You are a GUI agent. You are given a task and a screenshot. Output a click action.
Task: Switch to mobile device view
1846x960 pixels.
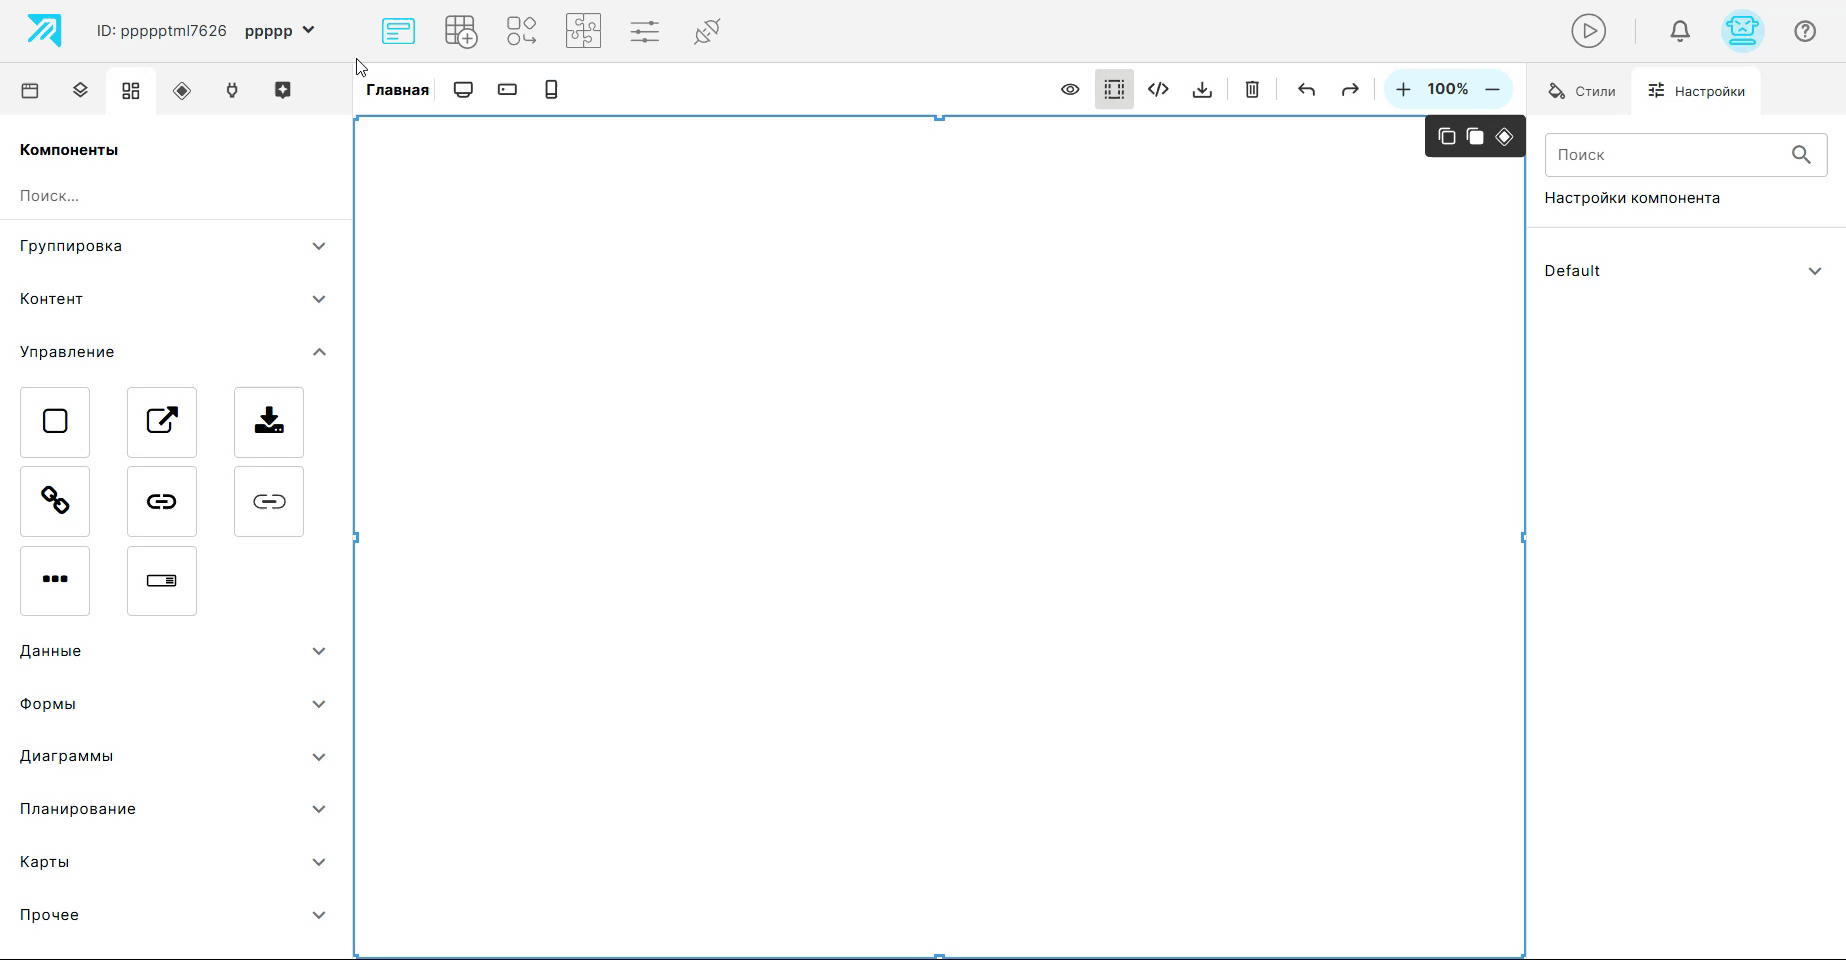[x=551, y=90]
